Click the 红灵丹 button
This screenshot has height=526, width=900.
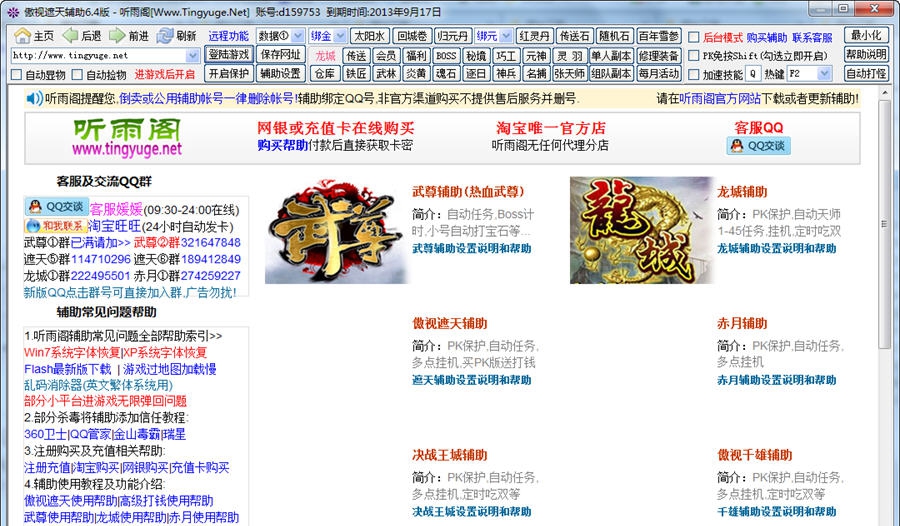(x=534, y=36)
